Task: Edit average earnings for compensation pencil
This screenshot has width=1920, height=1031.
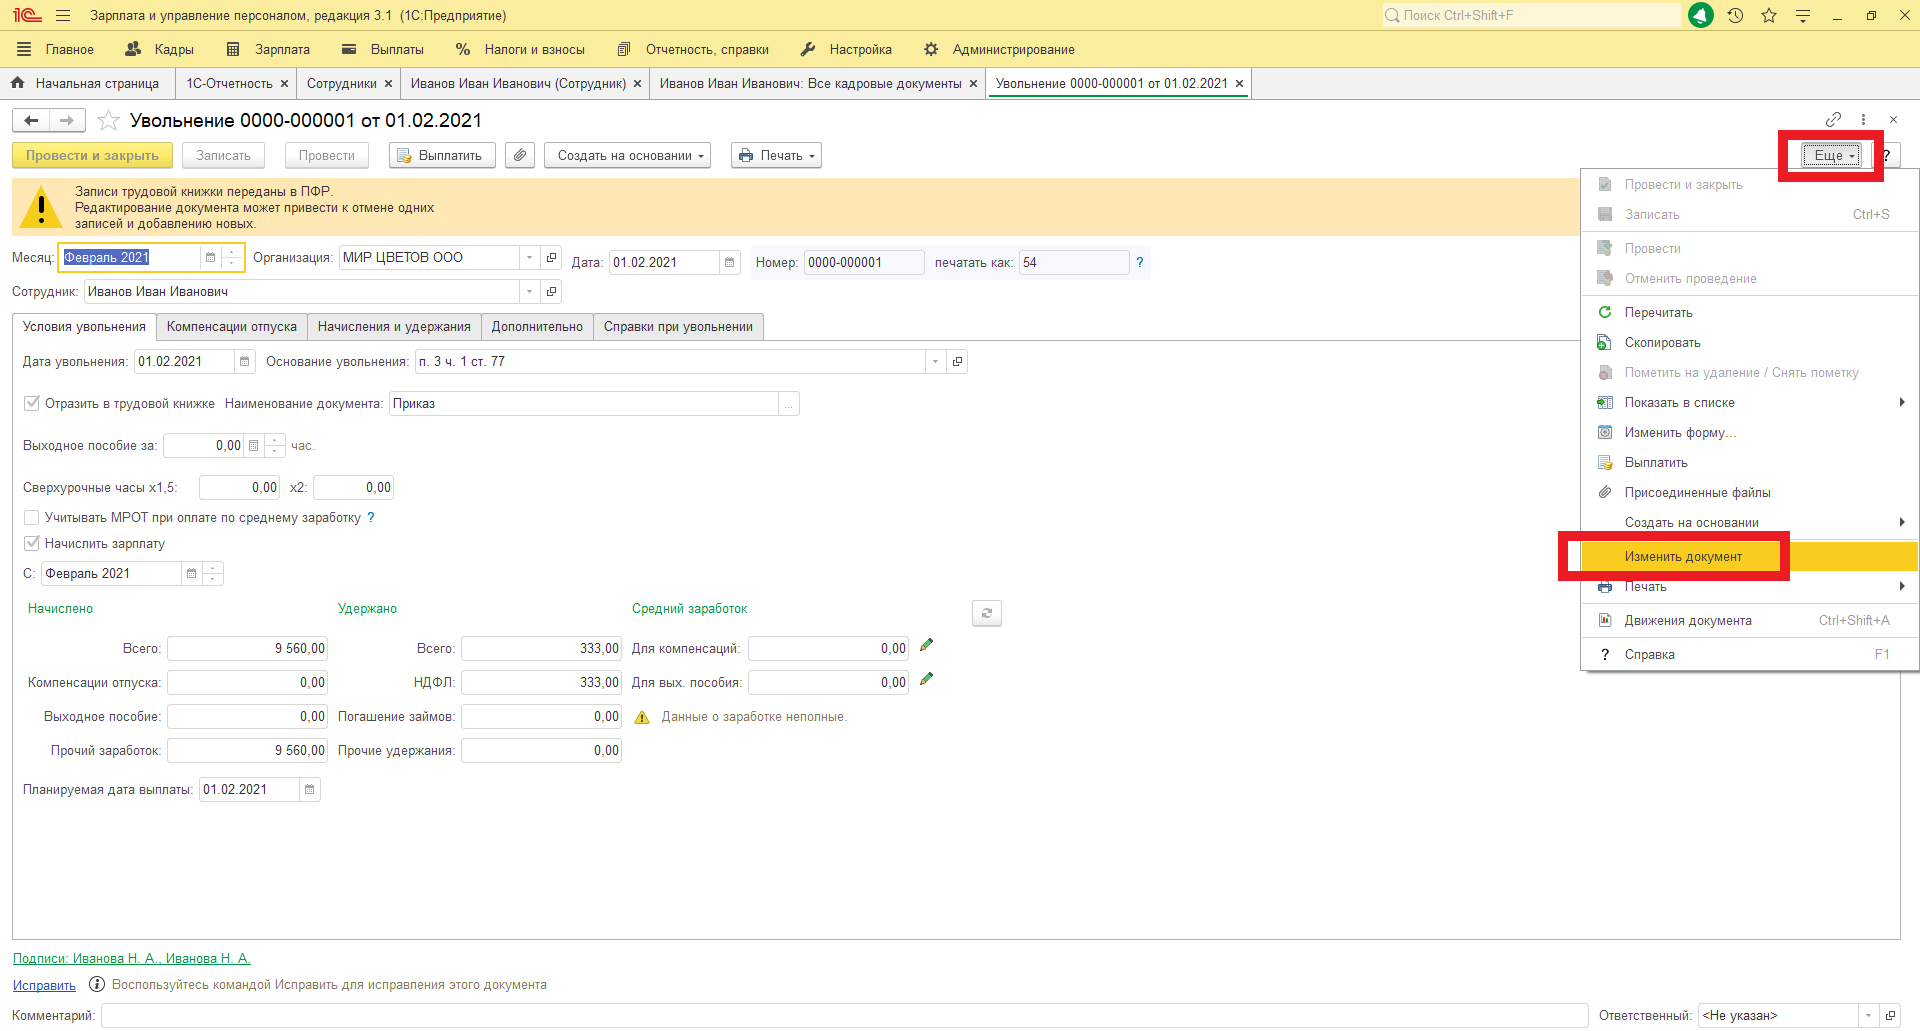Action: click(926, 646)
